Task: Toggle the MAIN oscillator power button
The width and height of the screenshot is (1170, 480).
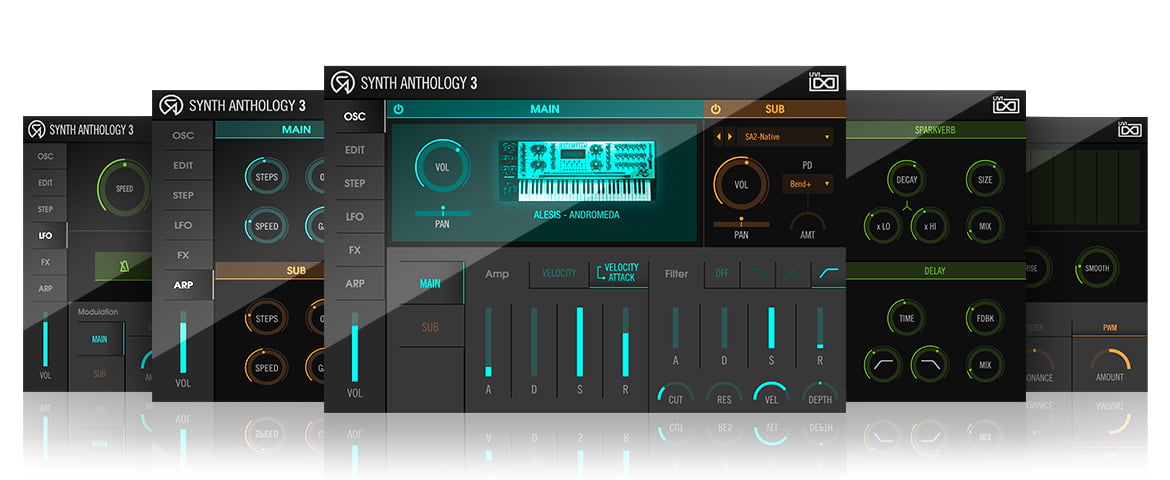Action: click(398, 109)
